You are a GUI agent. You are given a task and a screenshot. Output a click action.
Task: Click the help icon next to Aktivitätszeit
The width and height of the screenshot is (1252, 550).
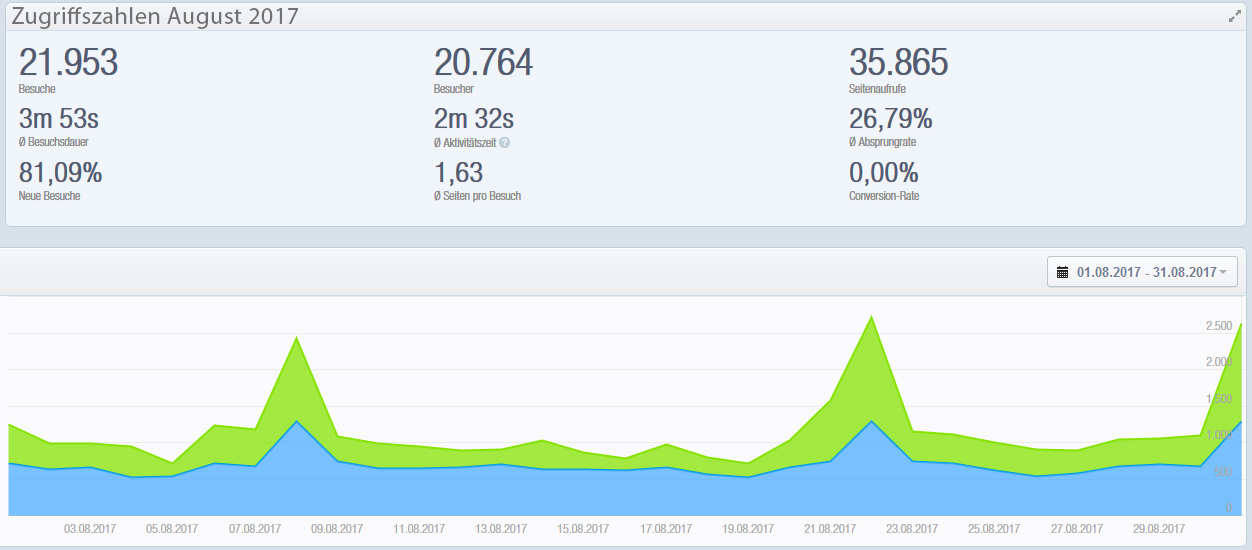505,143
